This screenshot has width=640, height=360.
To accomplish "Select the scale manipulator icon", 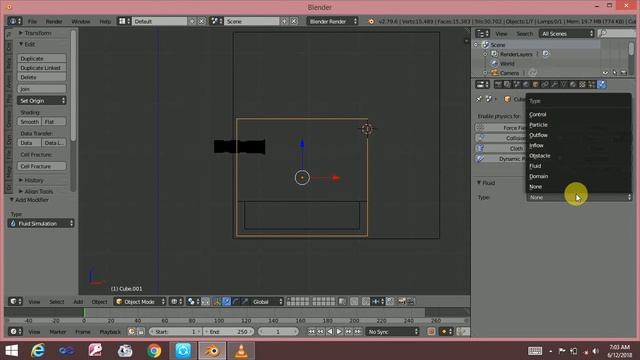I will tap(245, 302).
